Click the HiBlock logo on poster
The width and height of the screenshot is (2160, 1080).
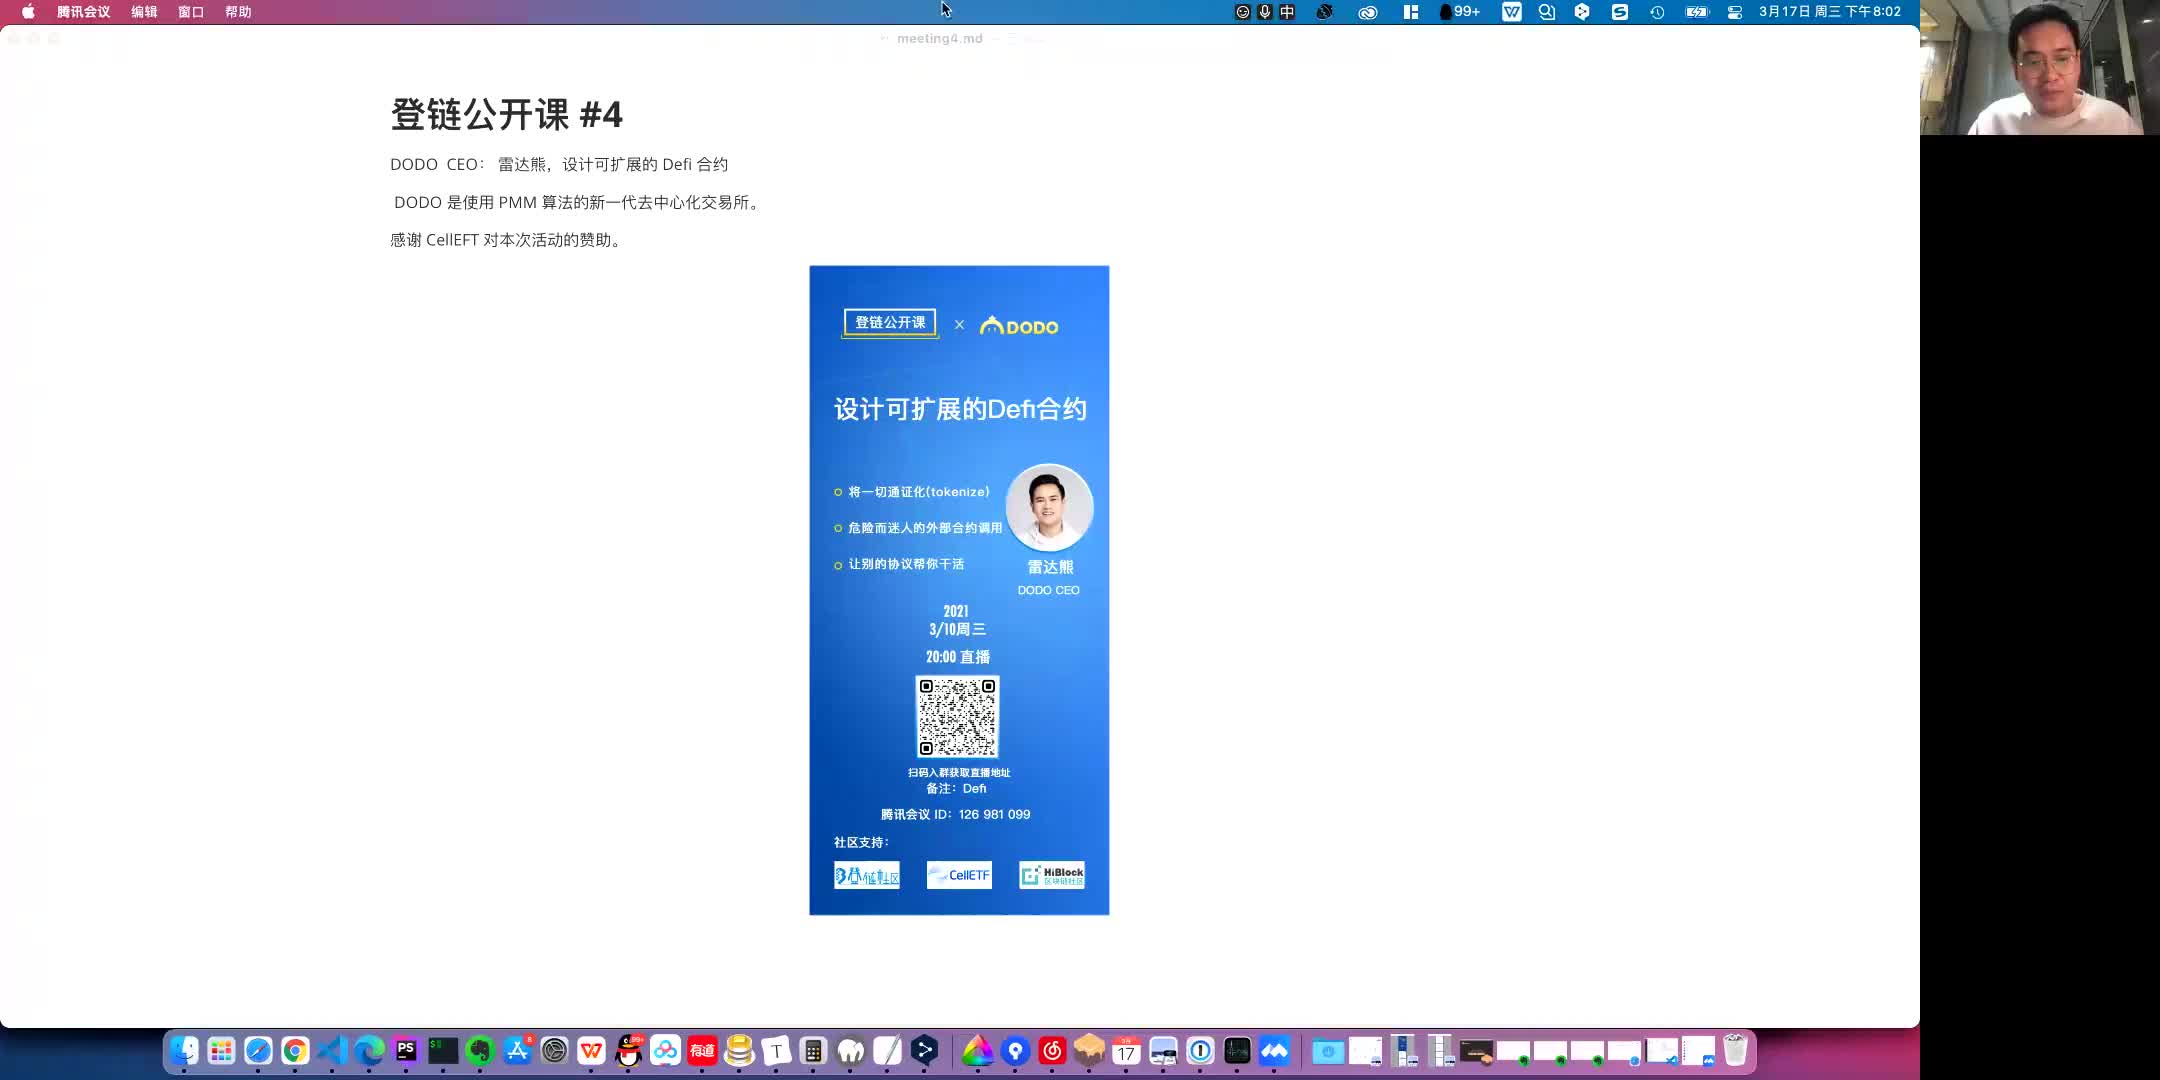click(x=1052, y=875)
